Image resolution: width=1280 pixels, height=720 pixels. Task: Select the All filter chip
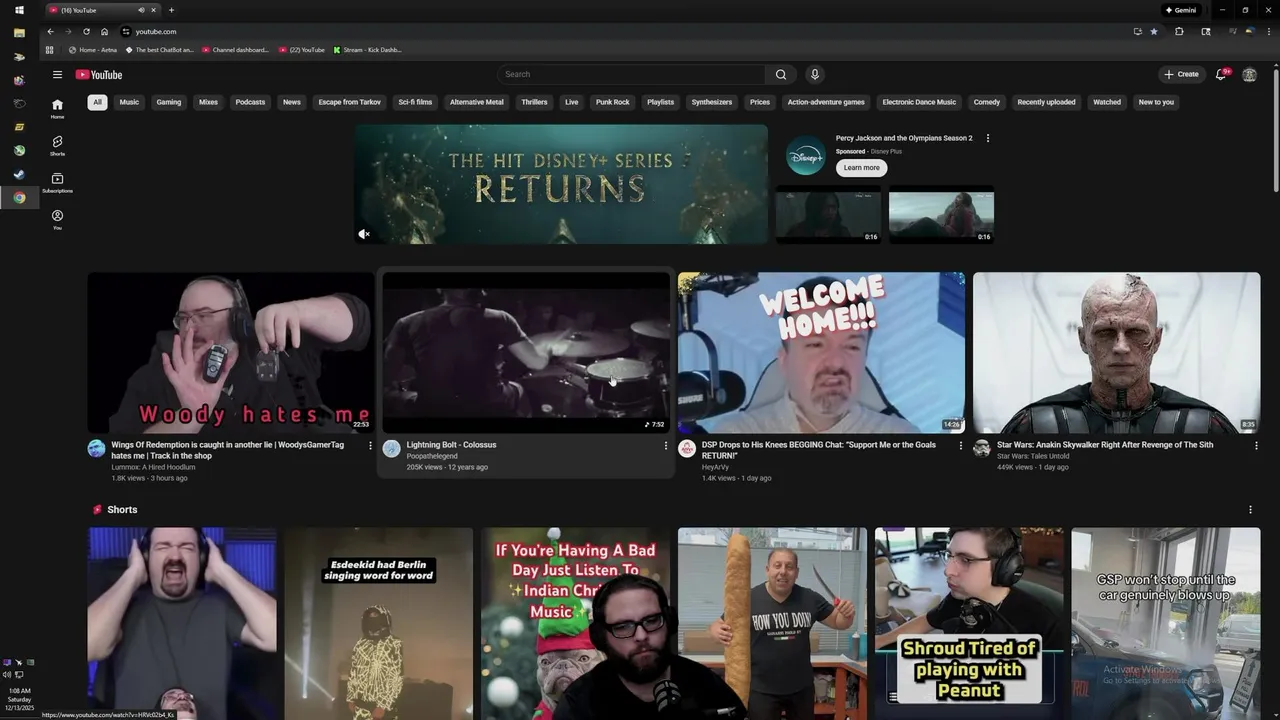point(97,102)
